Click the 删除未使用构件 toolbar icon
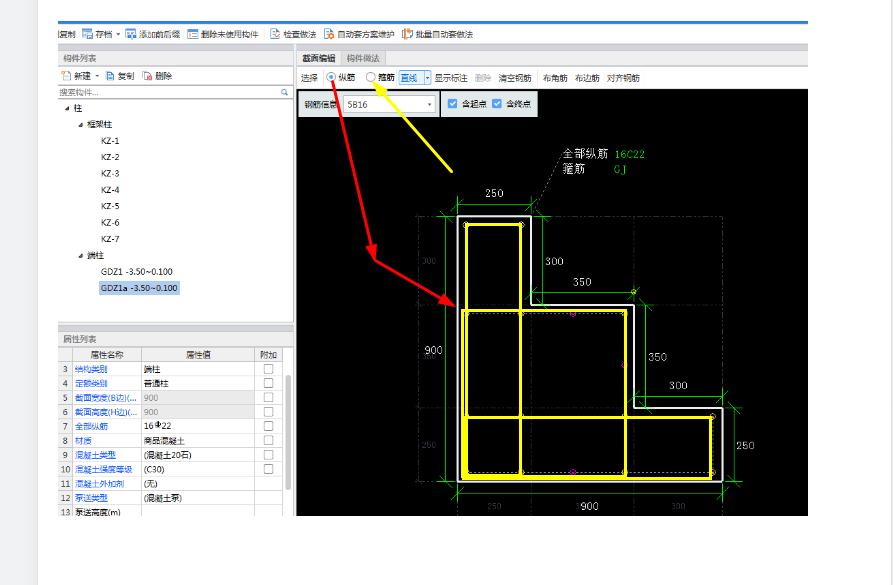893x585 pixels. click(x=192, y=34)
